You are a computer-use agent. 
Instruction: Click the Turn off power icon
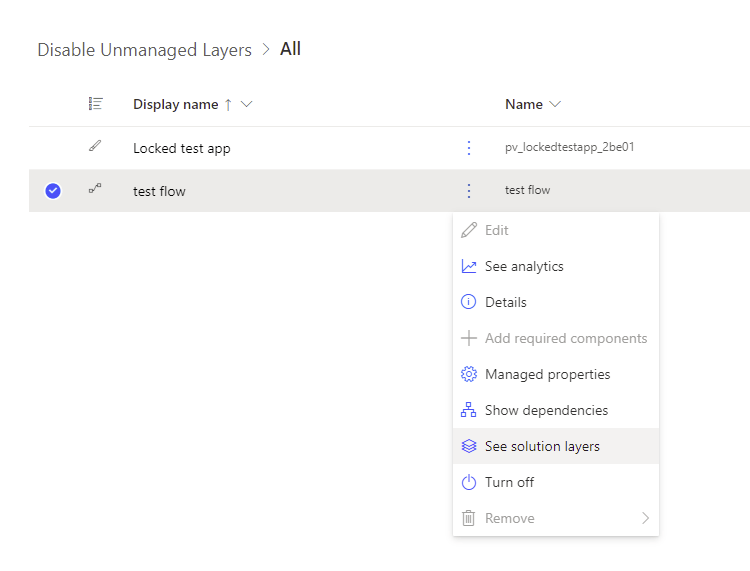tap(469, 482)
